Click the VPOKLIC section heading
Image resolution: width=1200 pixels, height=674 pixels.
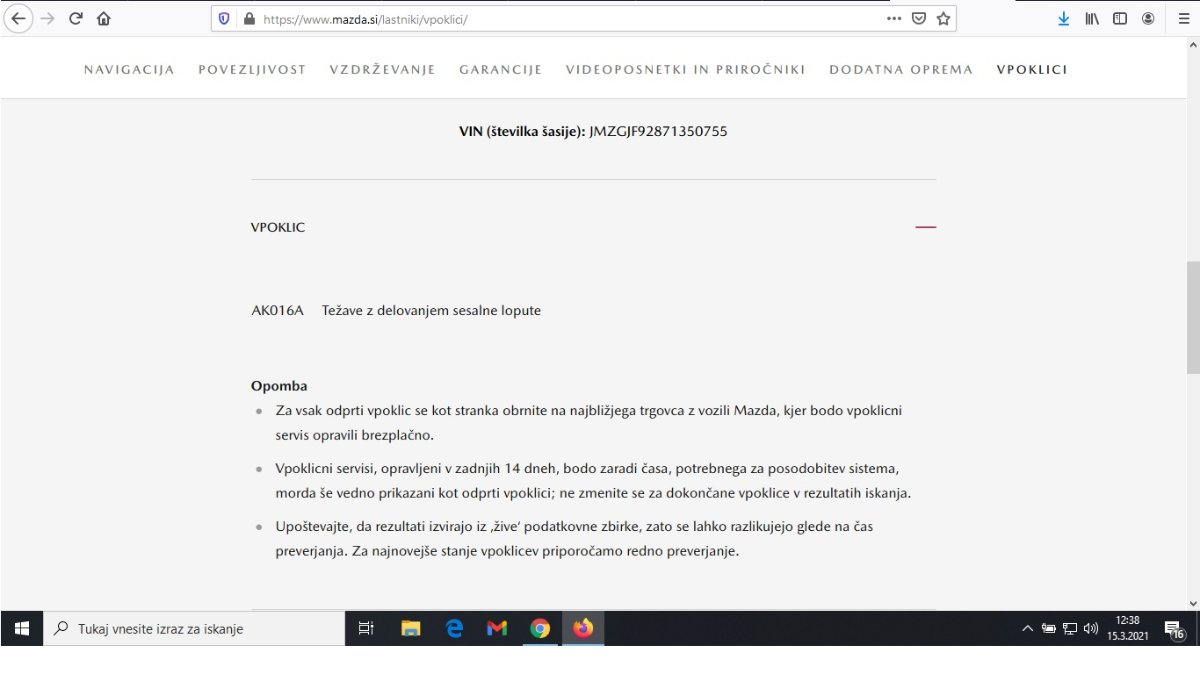tap(278, 227)
